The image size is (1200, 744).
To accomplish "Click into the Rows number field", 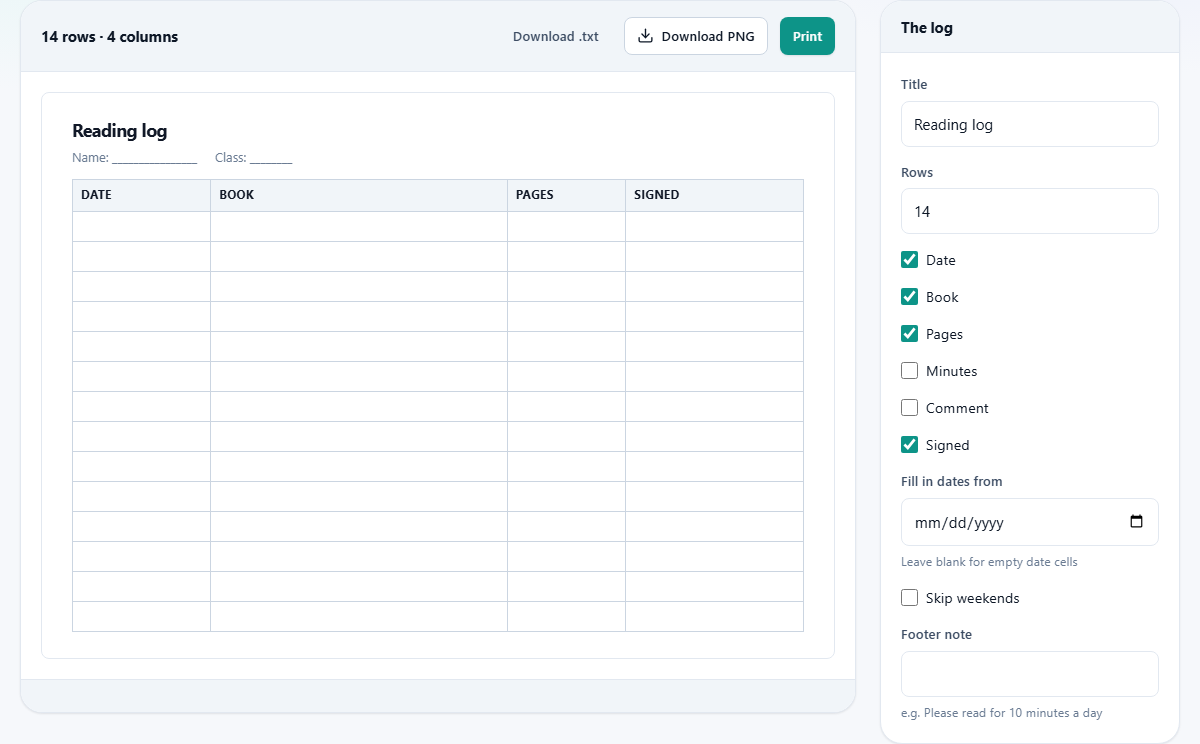I will pos(1030,211).
